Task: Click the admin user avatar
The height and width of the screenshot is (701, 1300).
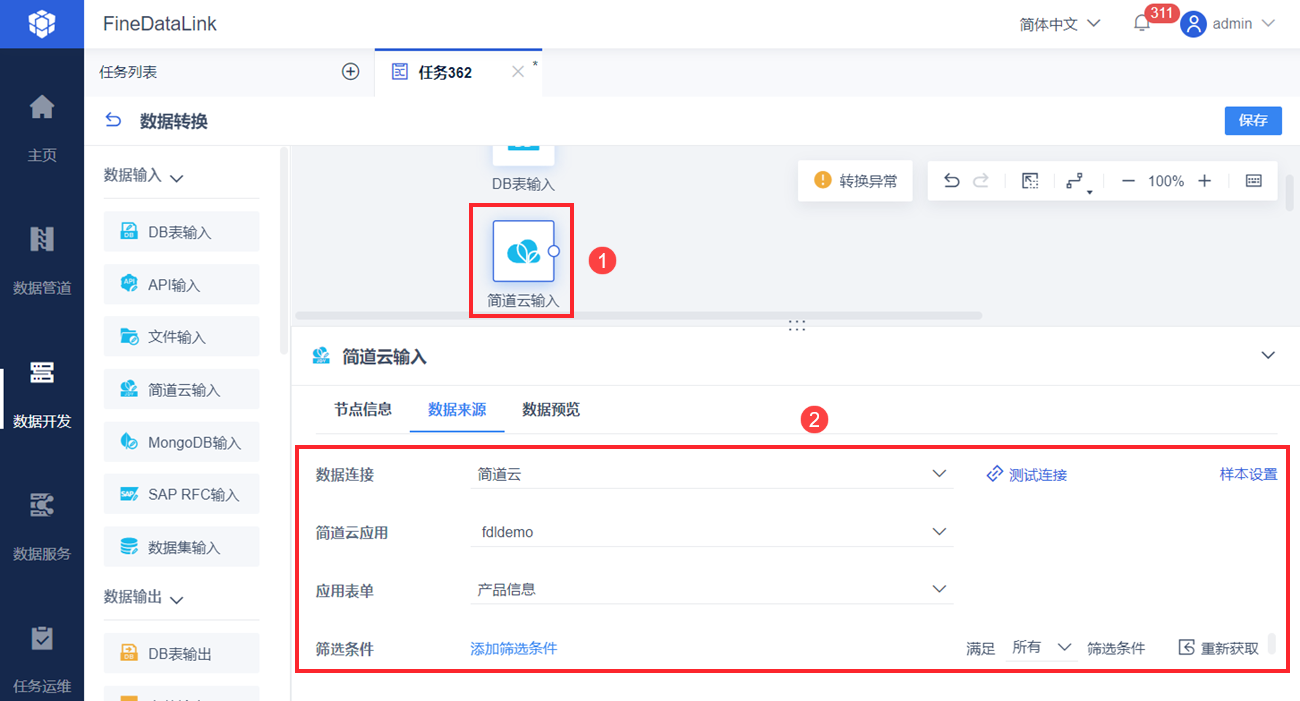Action: pyautogui.click(x=1192, y=24)
